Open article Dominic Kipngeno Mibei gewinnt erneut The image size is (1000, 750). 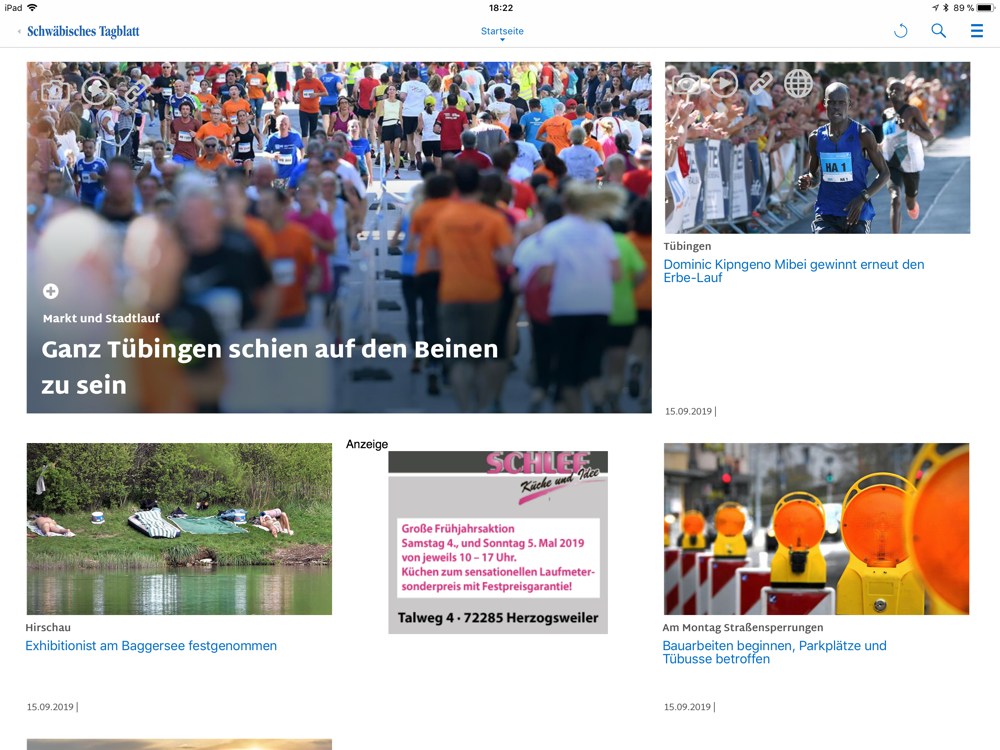(793, 270)
